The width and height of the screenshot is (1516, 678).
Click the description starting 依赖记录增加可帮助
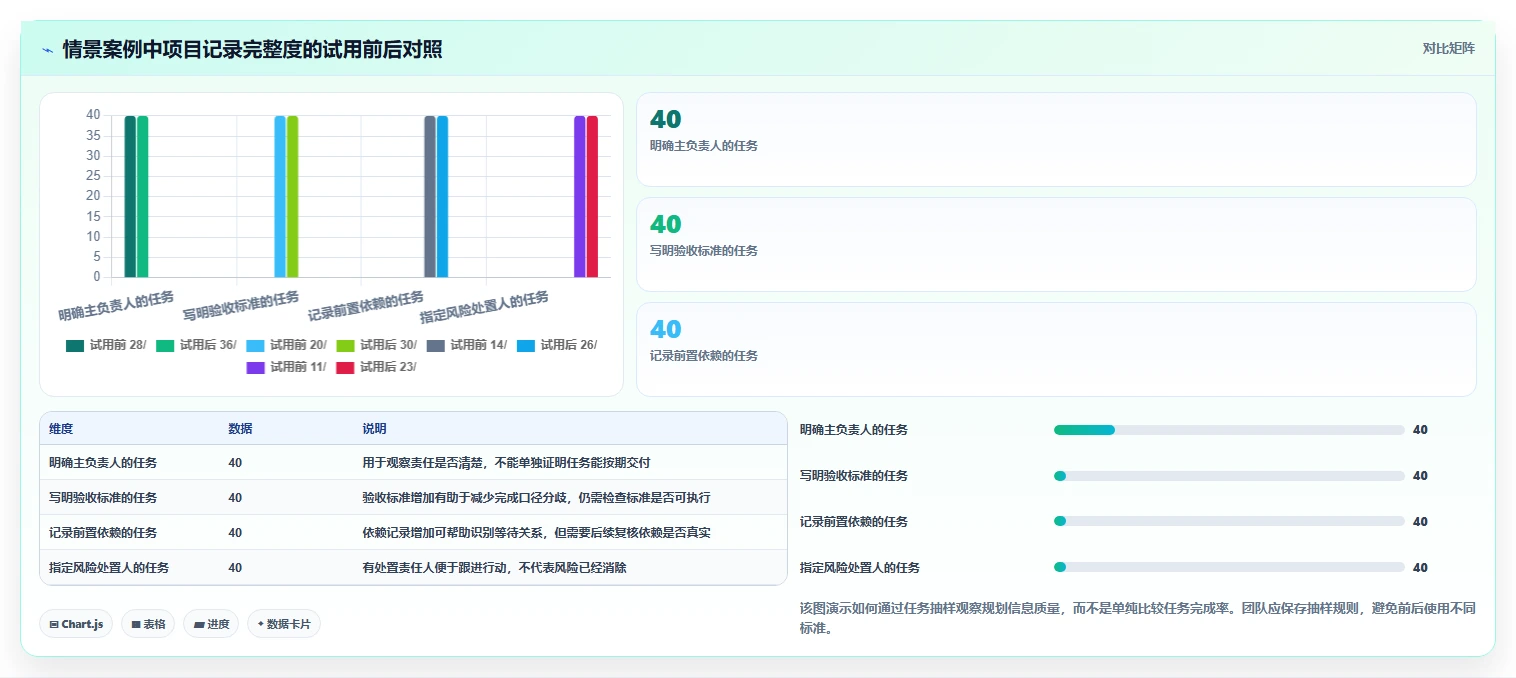536,533
